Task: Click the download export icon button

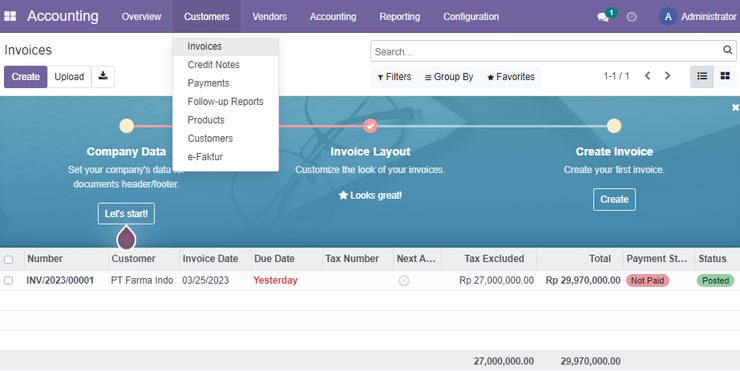Action: 103,76
